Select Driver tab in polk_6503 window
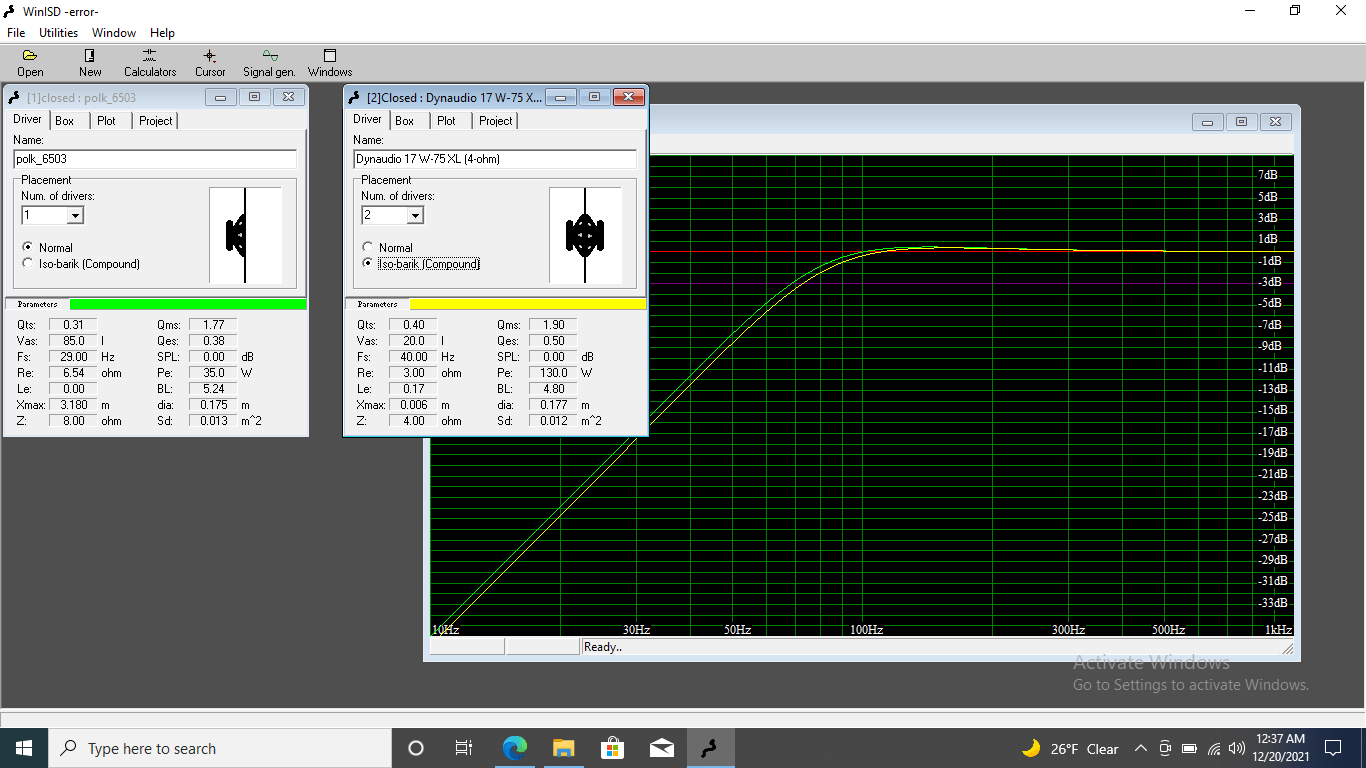 tap(27, 119)
